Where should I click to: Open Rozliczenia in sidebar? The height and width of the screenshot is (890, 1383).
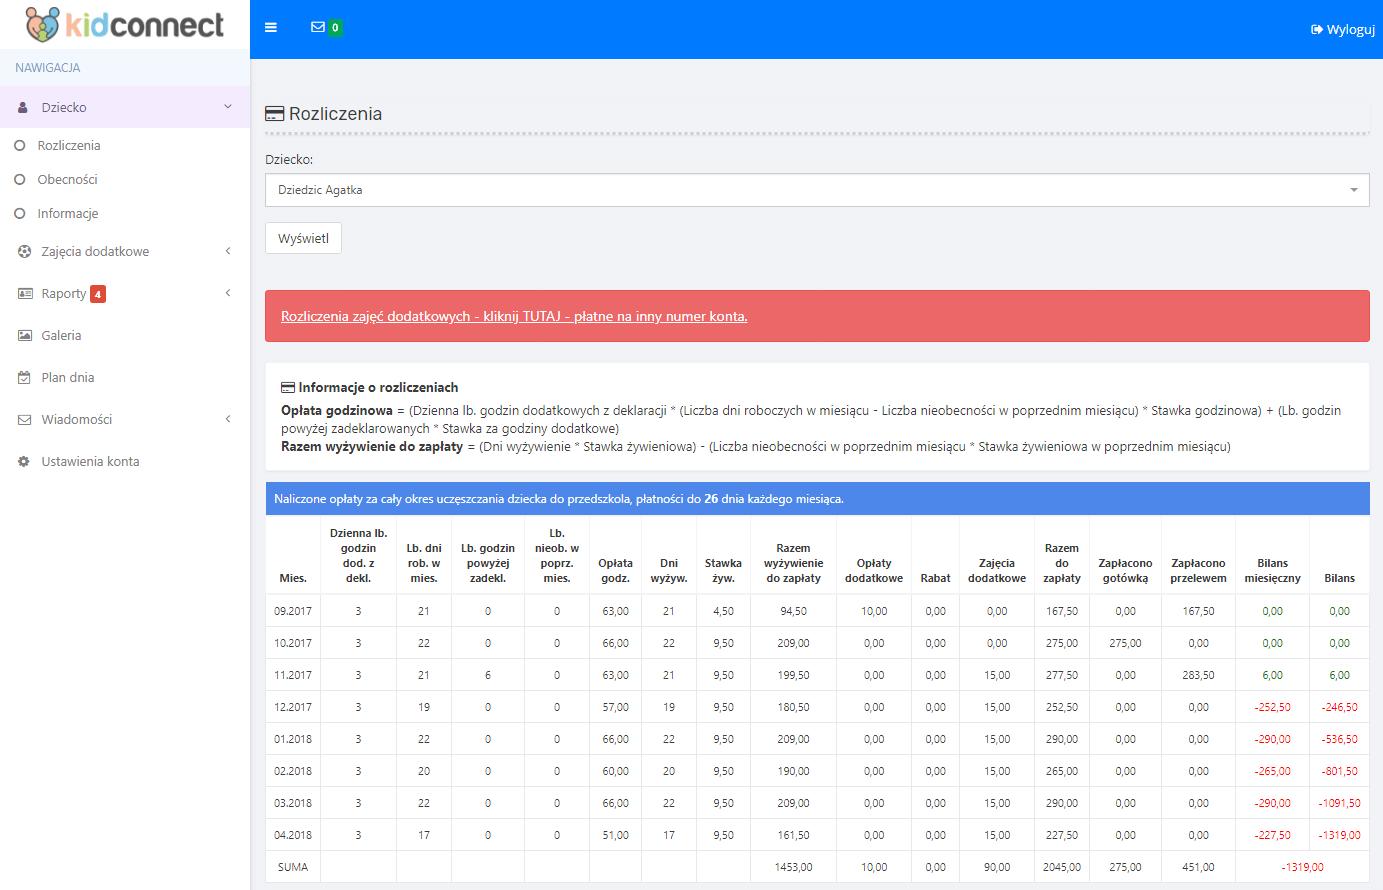69,145
